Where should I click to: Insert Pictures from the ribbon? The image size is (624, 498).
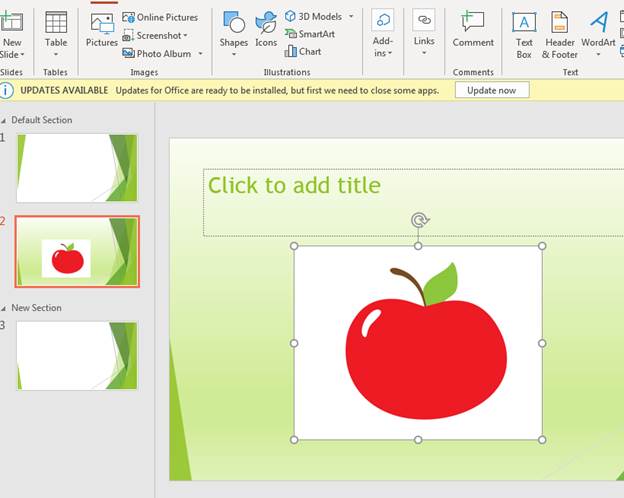101,30
